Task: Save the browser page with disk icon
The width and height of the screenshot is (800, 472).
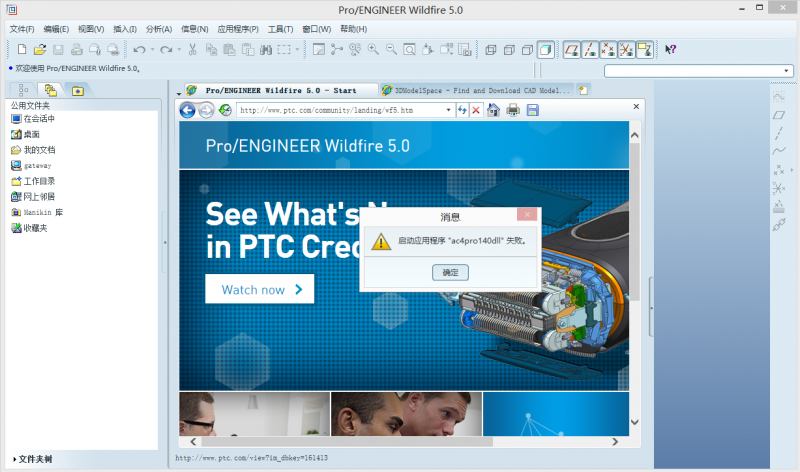Action: [x=533, y=110]
